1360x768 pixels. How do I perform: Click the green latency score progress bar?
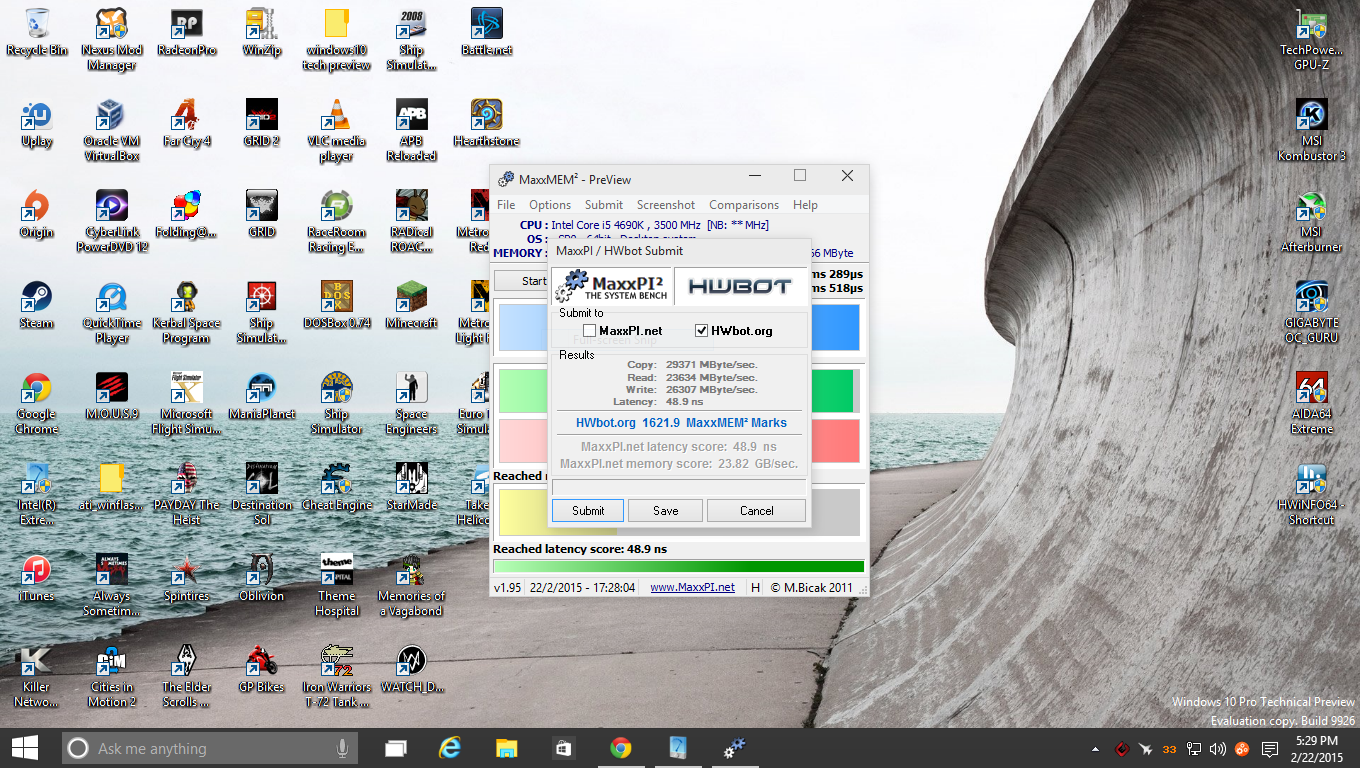coord(679,567)
